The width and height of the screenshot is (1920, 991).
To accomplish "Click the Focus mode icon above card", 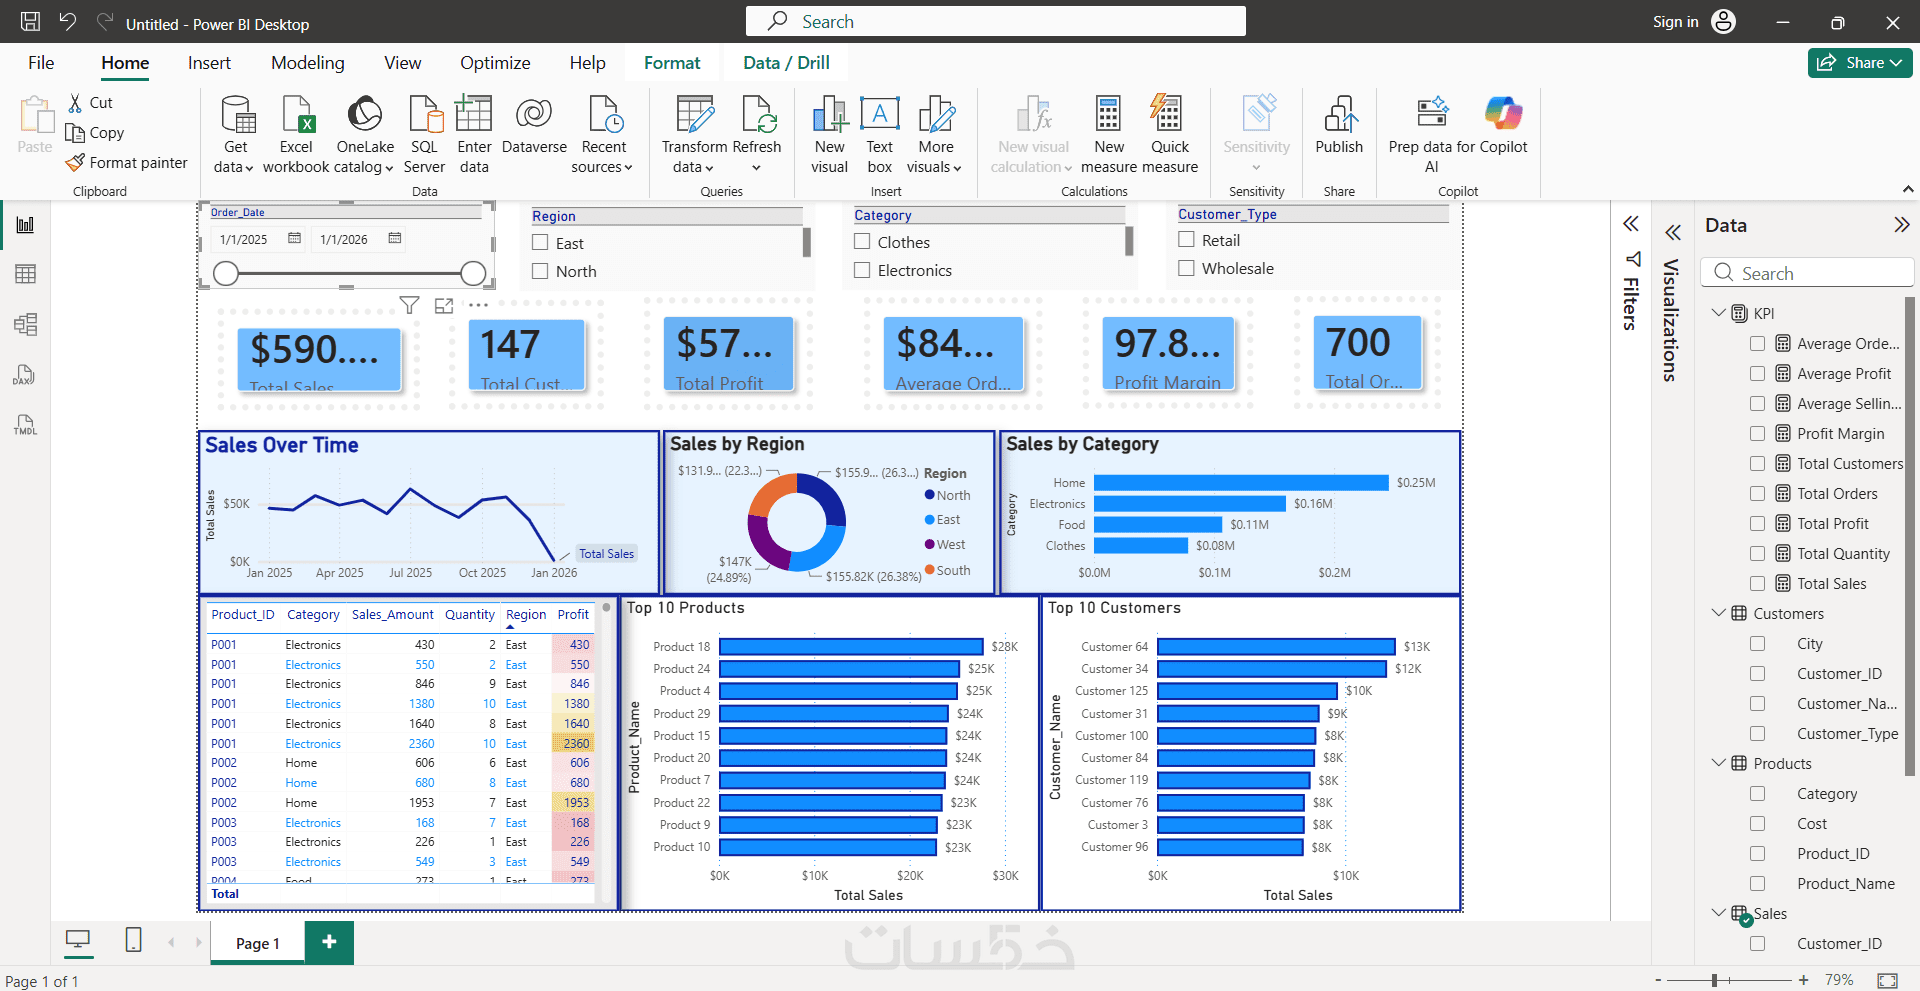I will coord(444,306).
